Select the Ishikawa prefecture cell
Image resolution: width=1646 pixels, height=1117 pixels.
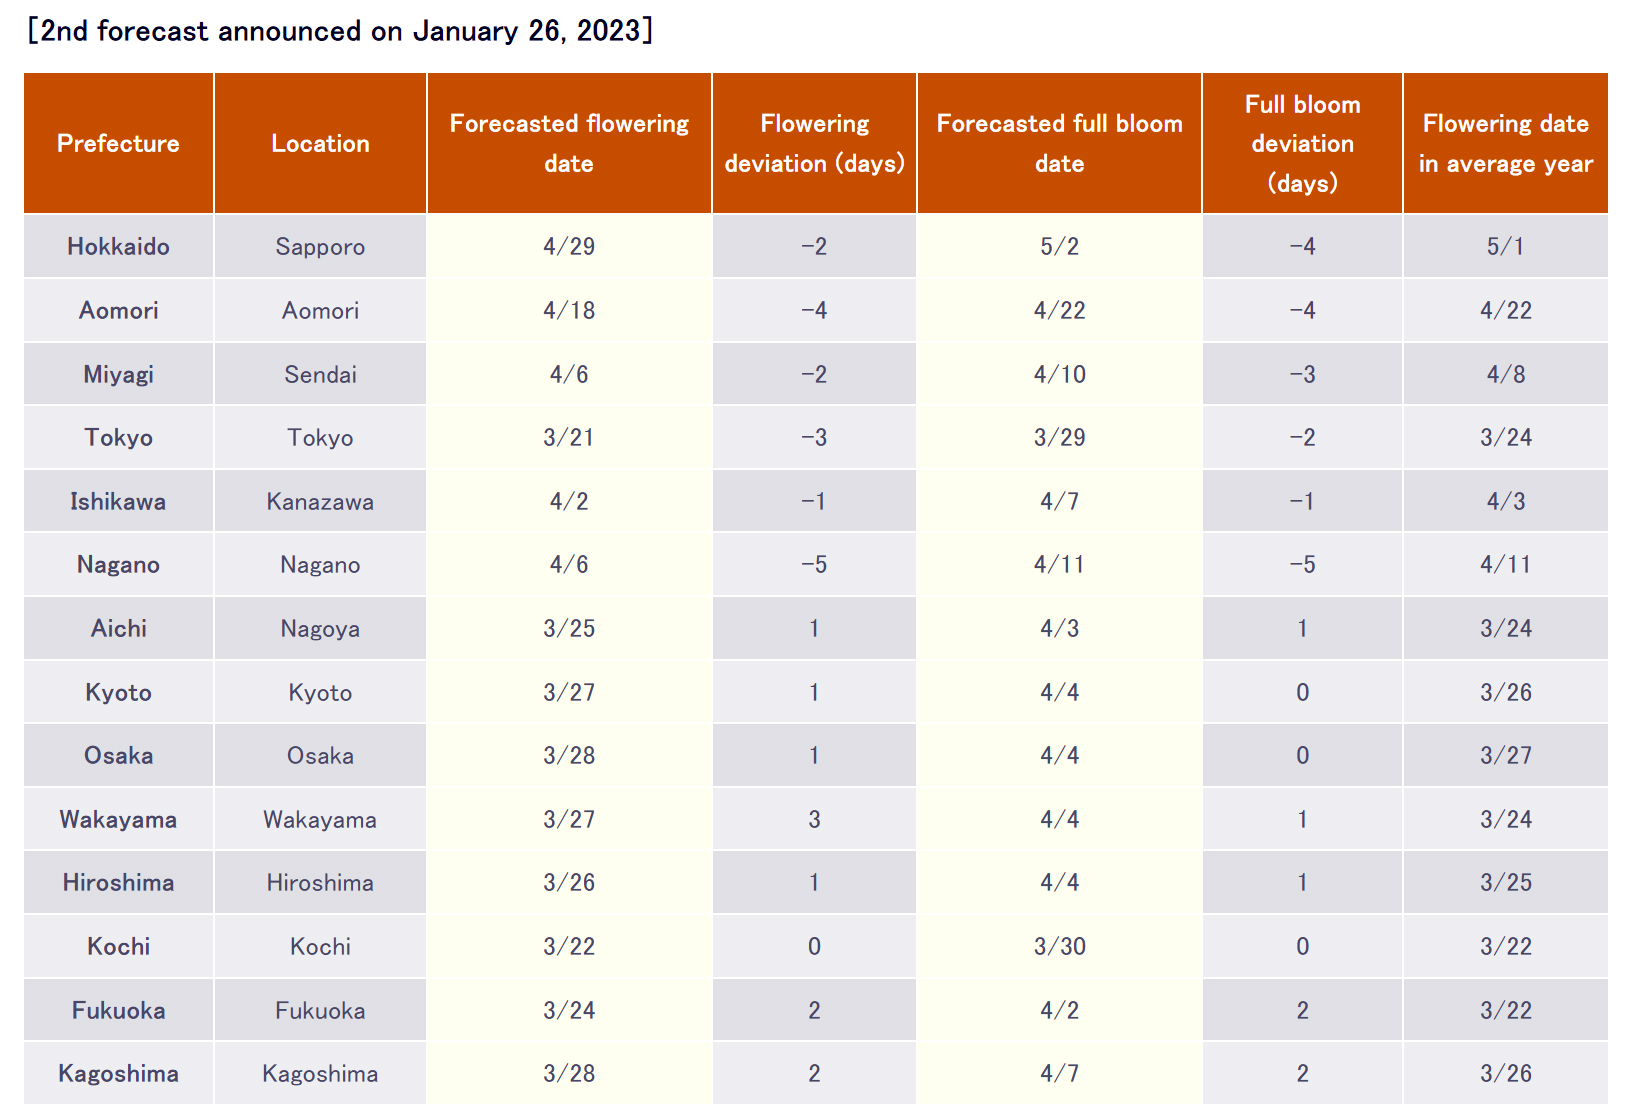(x=118, y=501)
